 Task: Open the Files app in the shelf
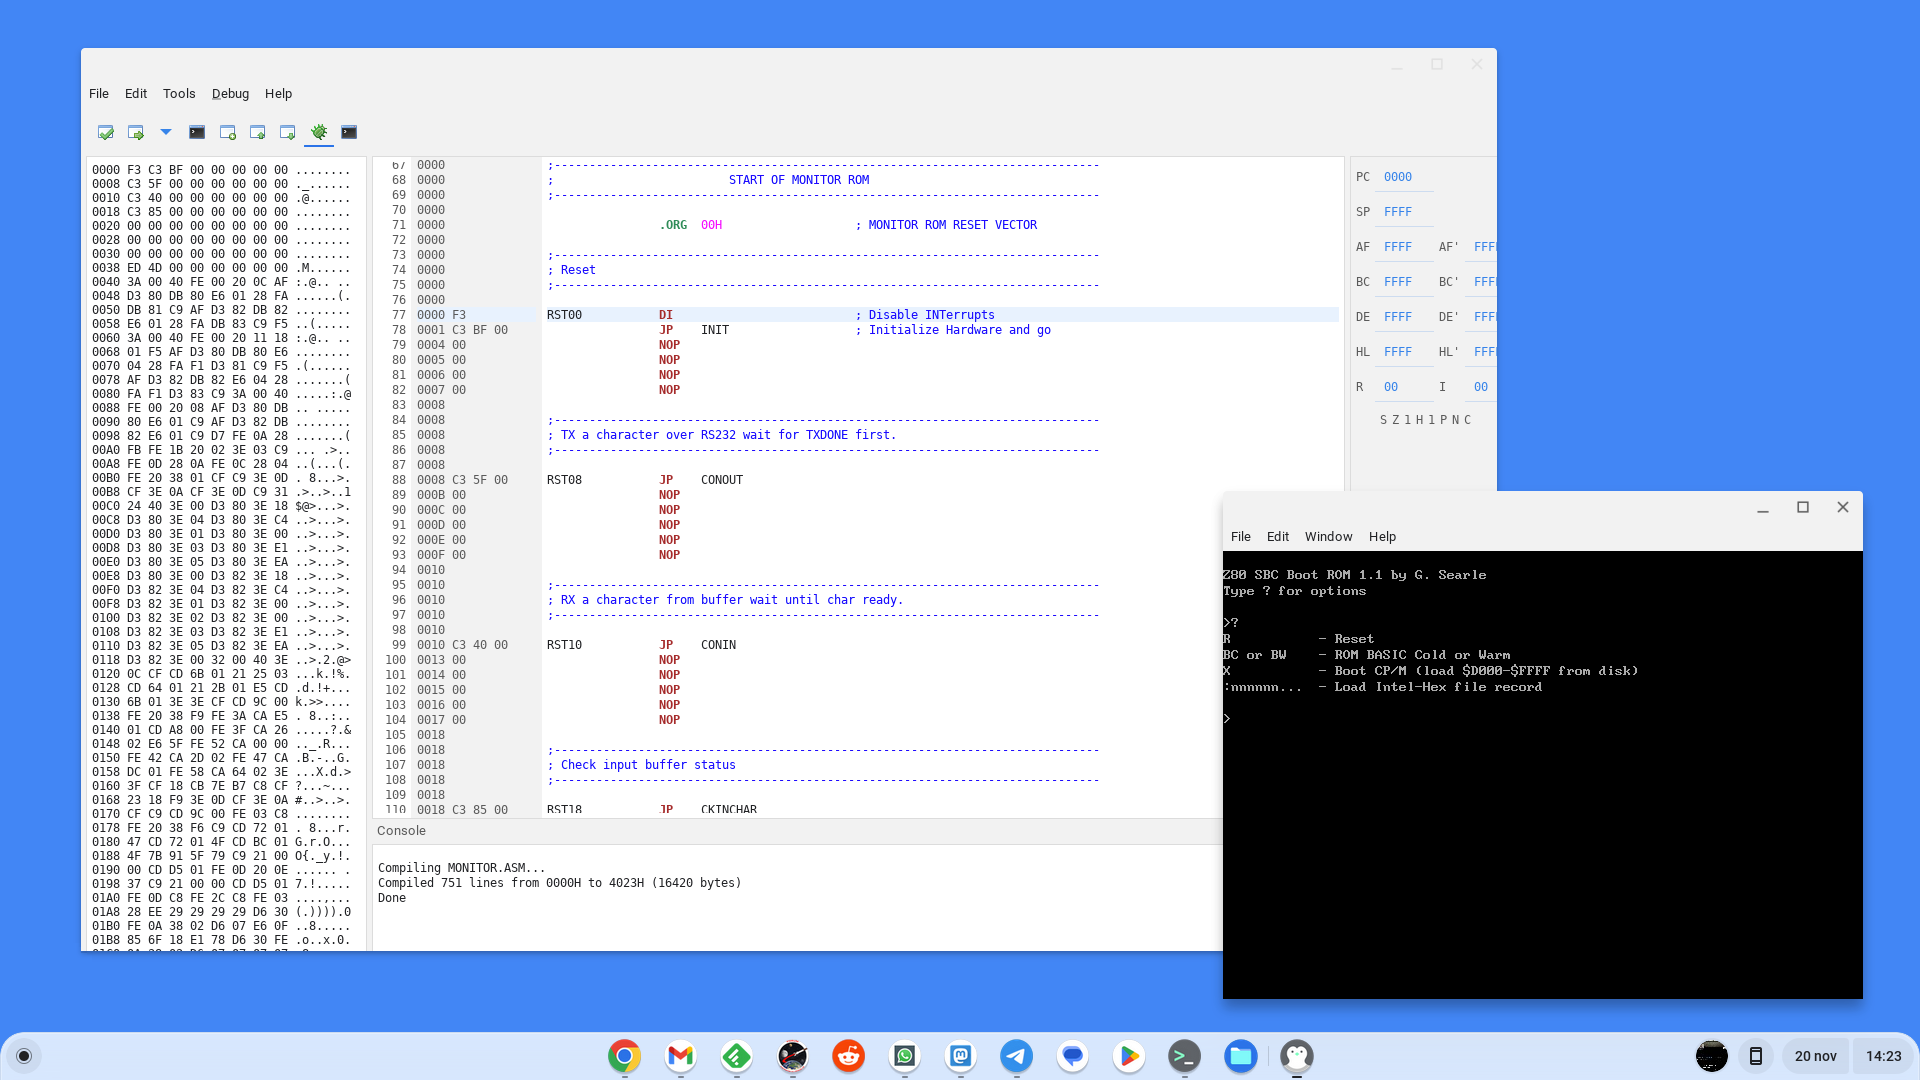pyautogui.click(x=1240, y=1056)
